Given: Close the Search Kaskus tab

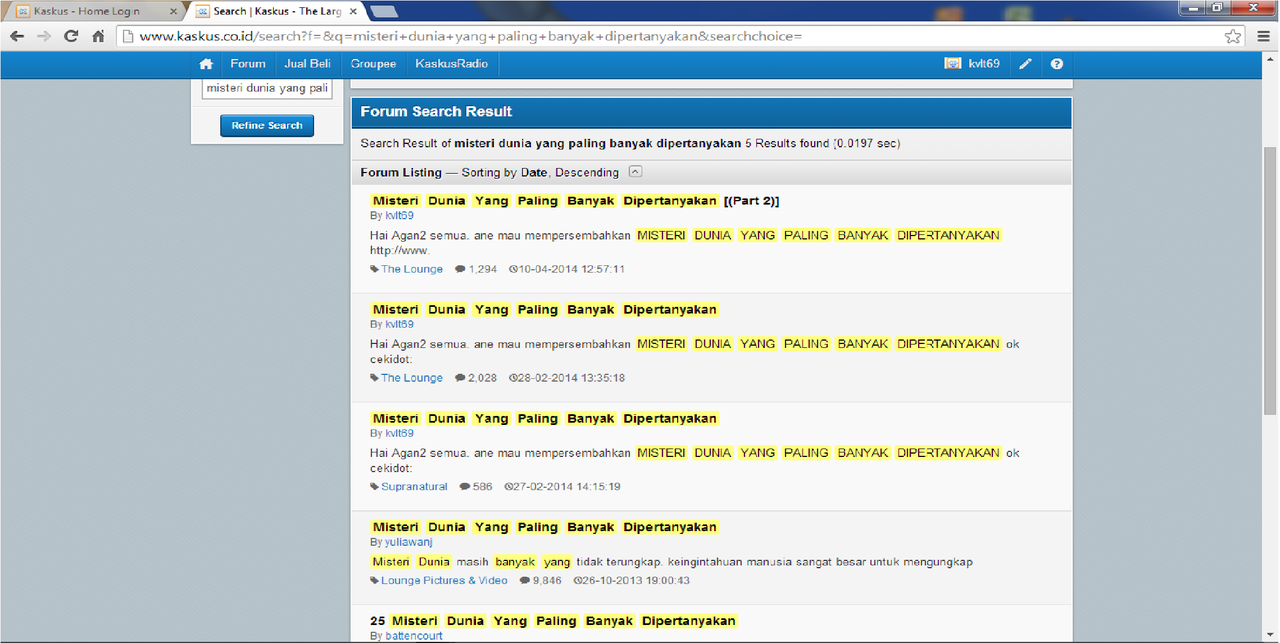Looking at the screenshot, I should (x=353, y=11).
